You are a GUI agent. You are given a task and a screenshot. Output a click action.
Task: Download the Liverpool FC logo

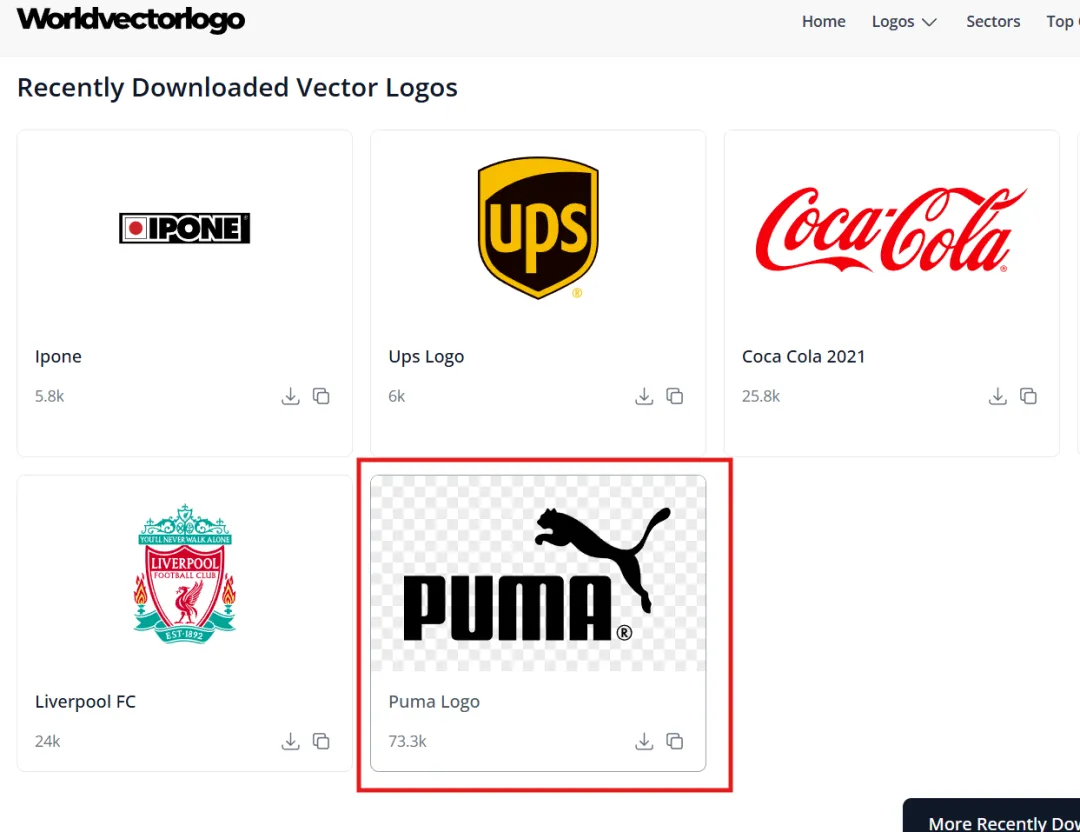[291, 741]
